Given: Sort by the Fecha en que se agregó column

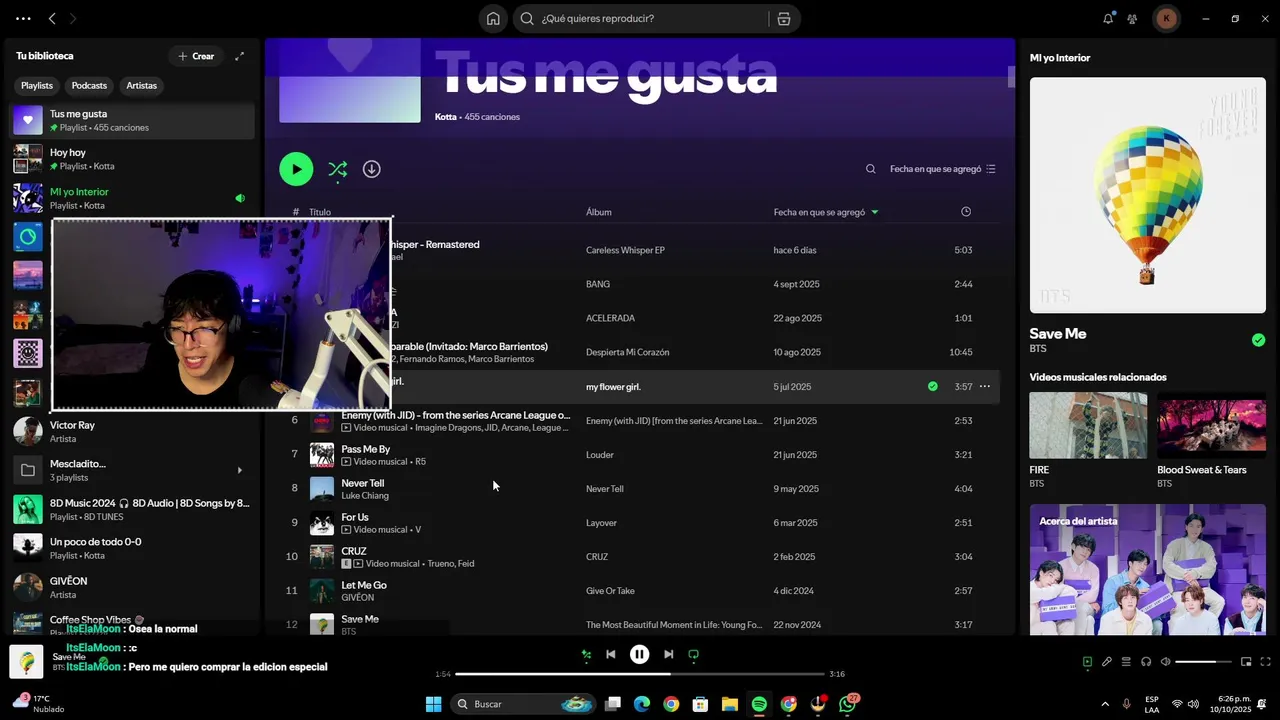Looking at the screenshot, I should point(826,212).
